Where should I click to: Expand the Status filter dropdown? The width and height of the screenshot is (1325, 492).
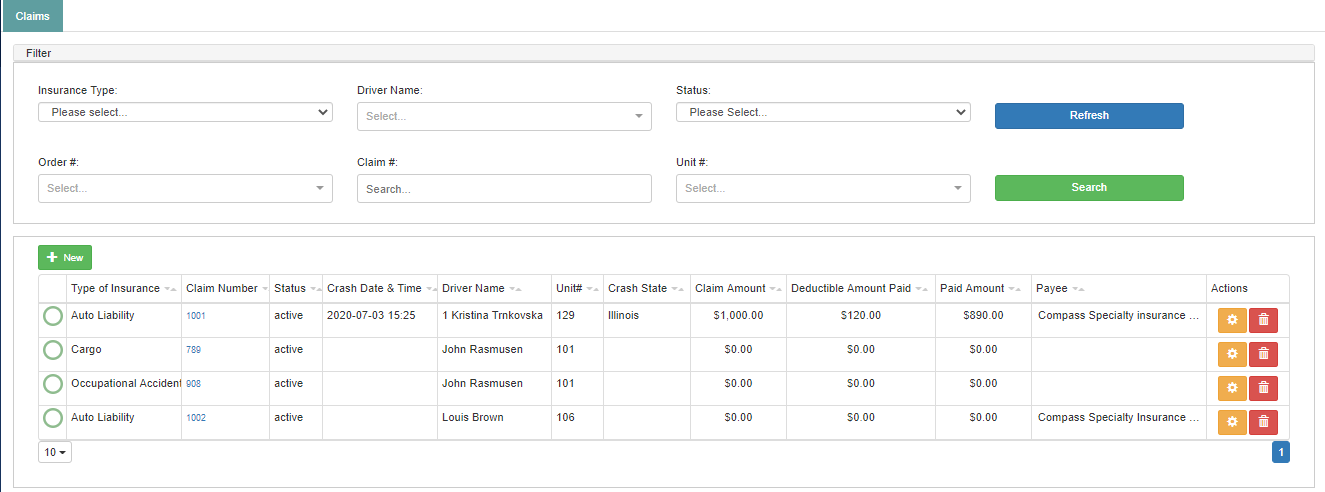pyautogui.click(x=823, y=112)
